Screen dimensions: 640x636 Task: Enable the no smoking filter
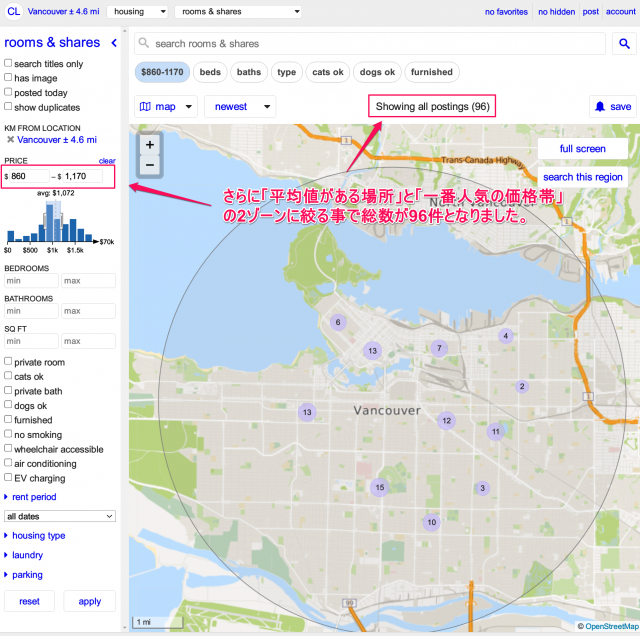click(8, 434)
